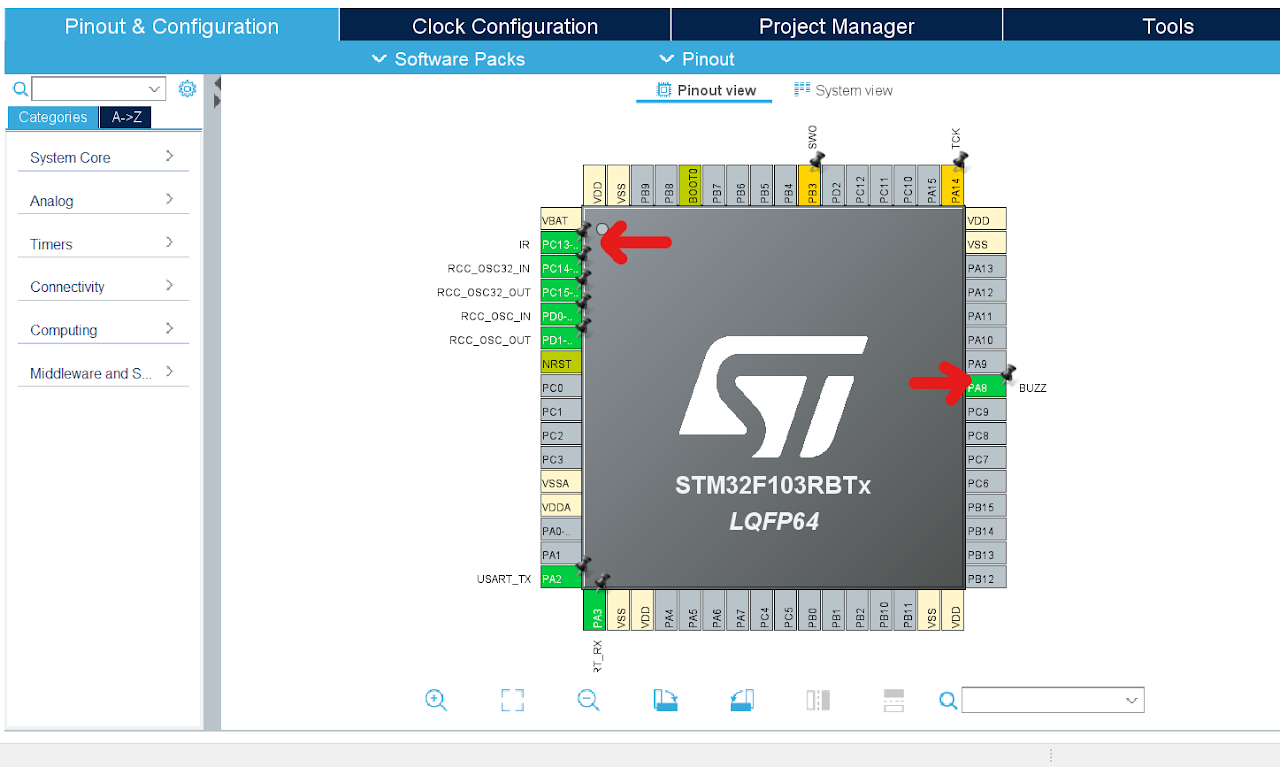Select the green PA8 pin labeled BUZZ

(984, 386)
